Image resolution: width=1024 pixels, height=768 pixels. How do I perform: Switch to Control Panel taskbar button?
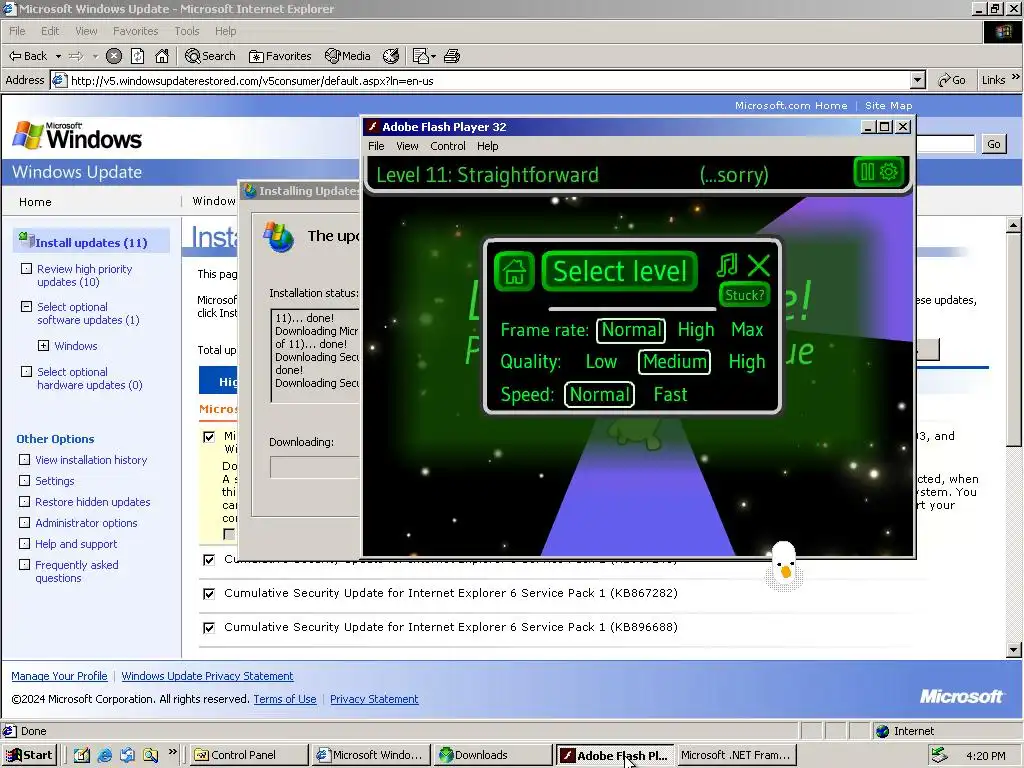[x=249, y=755]
